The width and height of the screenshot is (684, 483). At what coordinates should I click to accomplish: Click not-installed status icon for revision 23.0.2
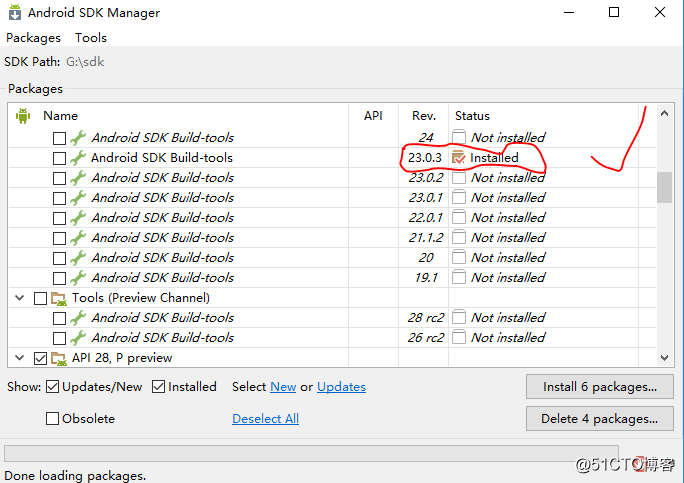459,177
